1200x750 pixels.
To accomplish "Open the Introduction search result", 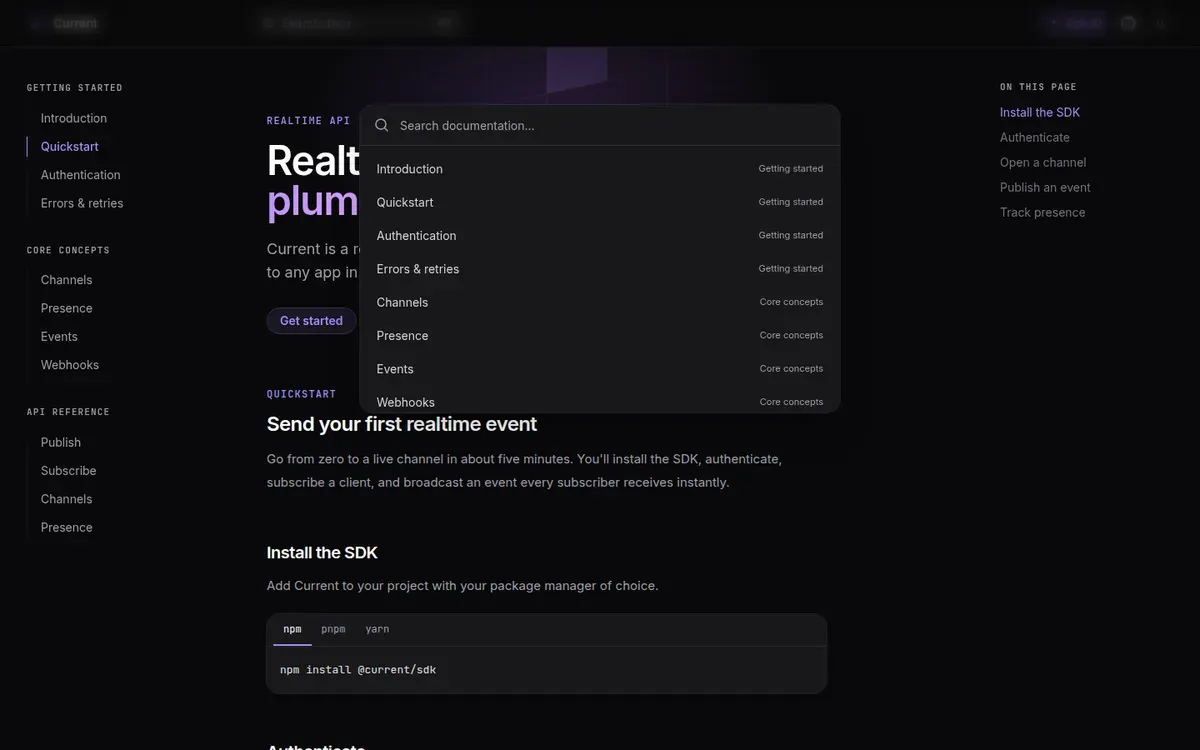I will pyautogui.click(x=600, y=169).
